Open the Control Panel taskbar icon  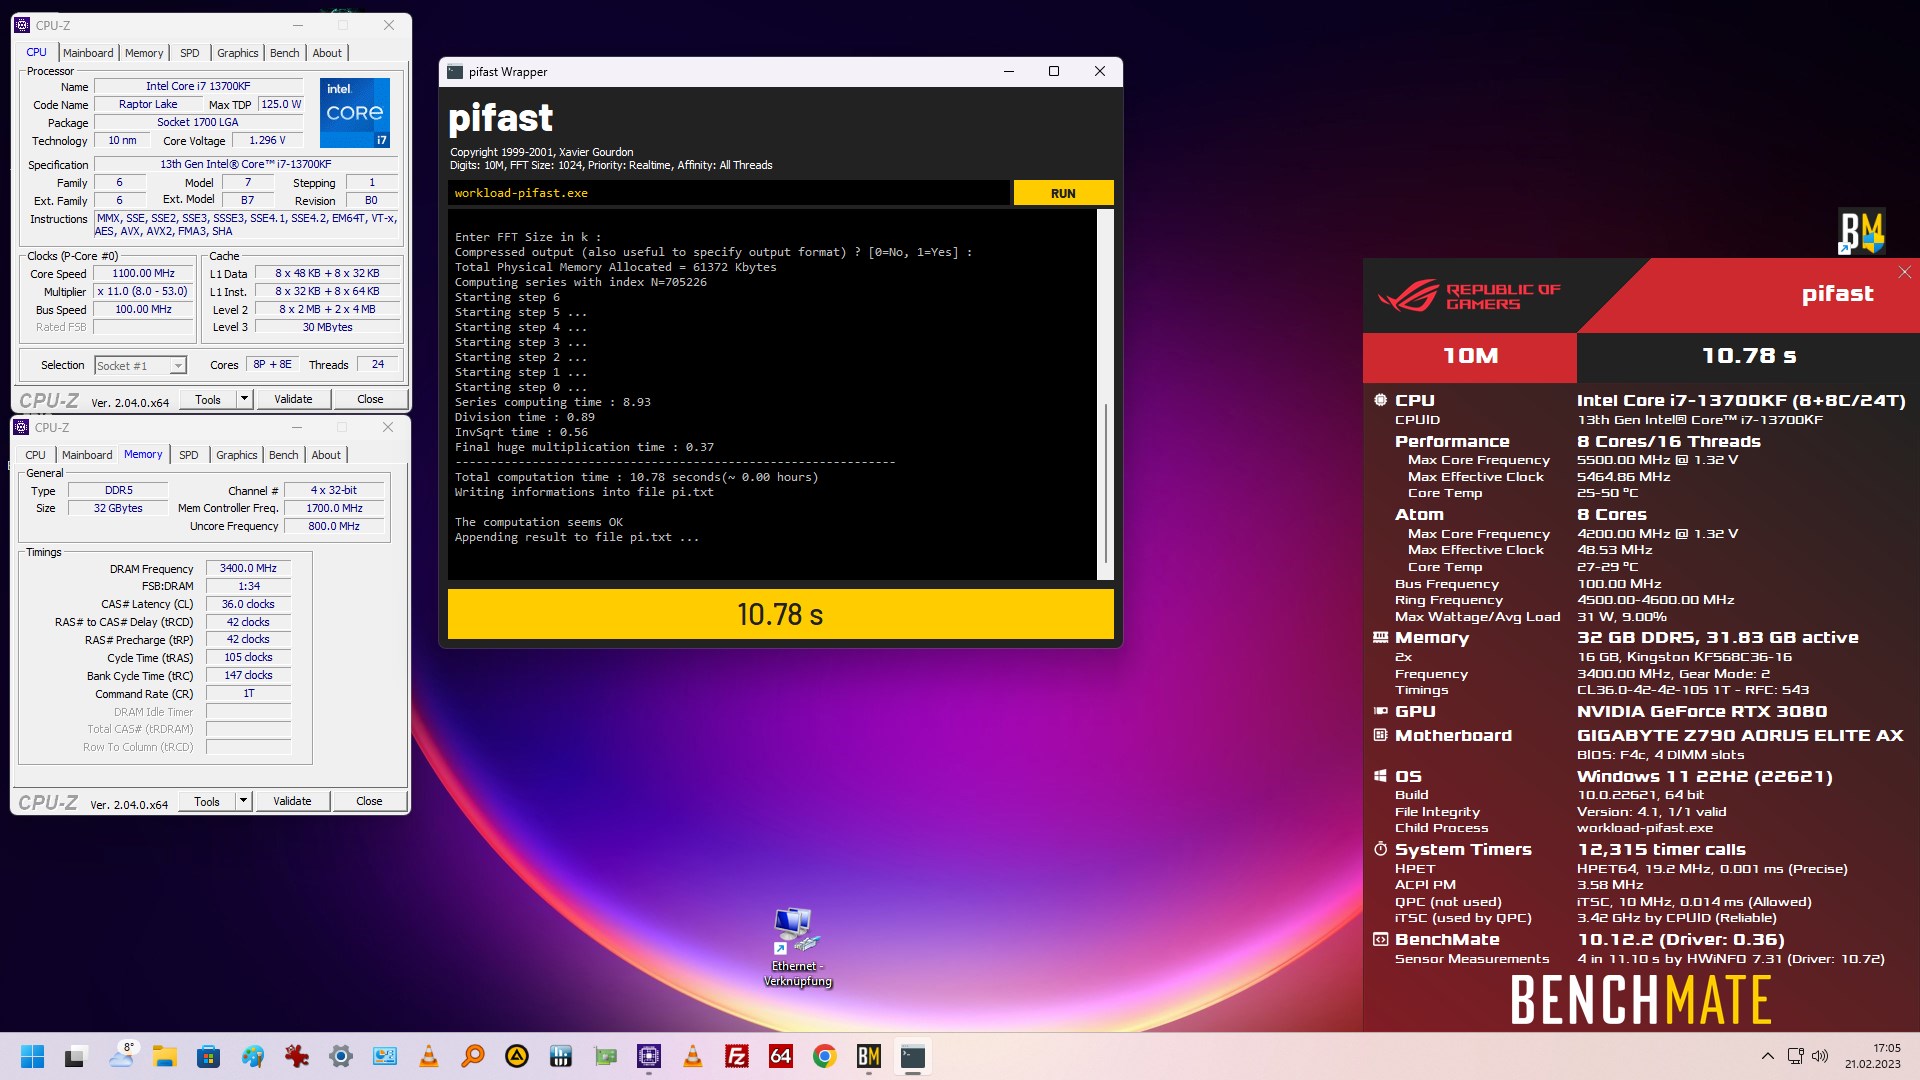click(x=384, y=1056)
